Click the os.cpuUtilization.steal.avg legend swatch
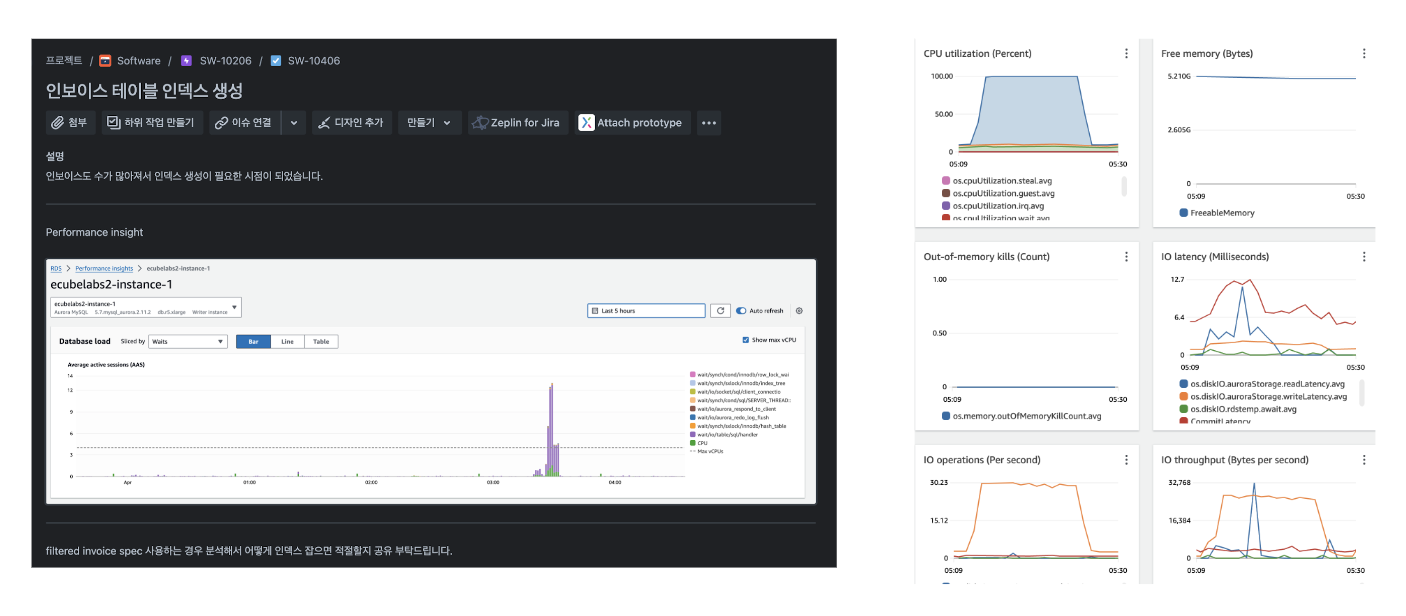 pos(945,181)
